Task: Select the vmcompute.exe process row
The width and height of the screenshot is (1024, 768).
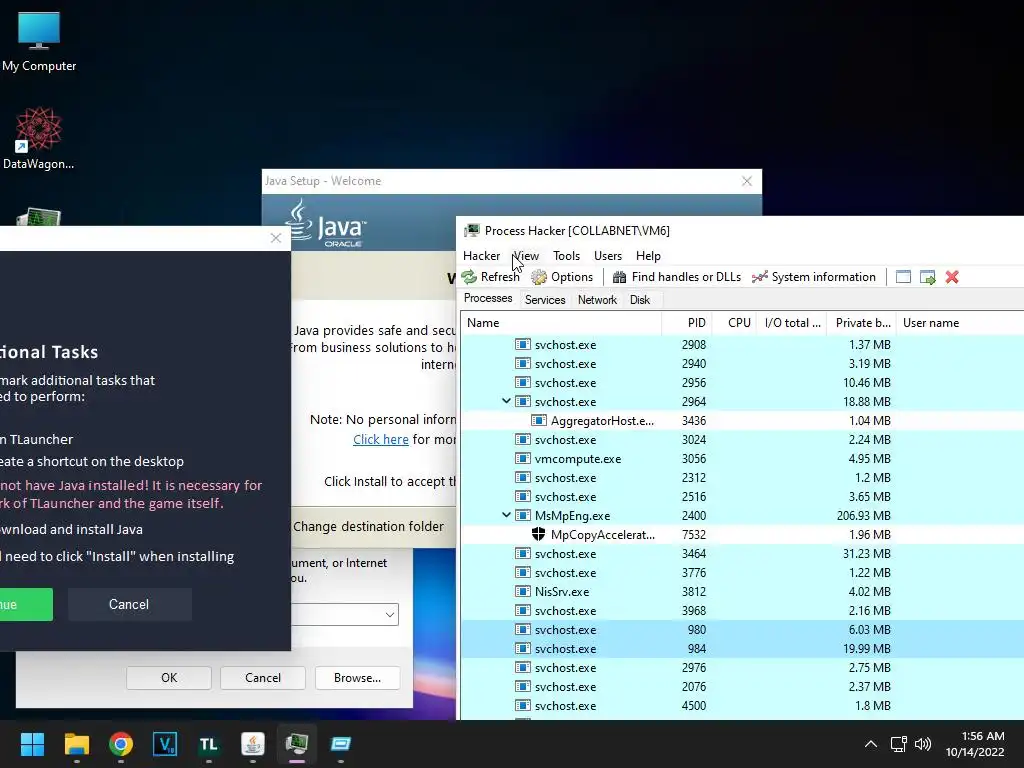Action: coord(742,458)
